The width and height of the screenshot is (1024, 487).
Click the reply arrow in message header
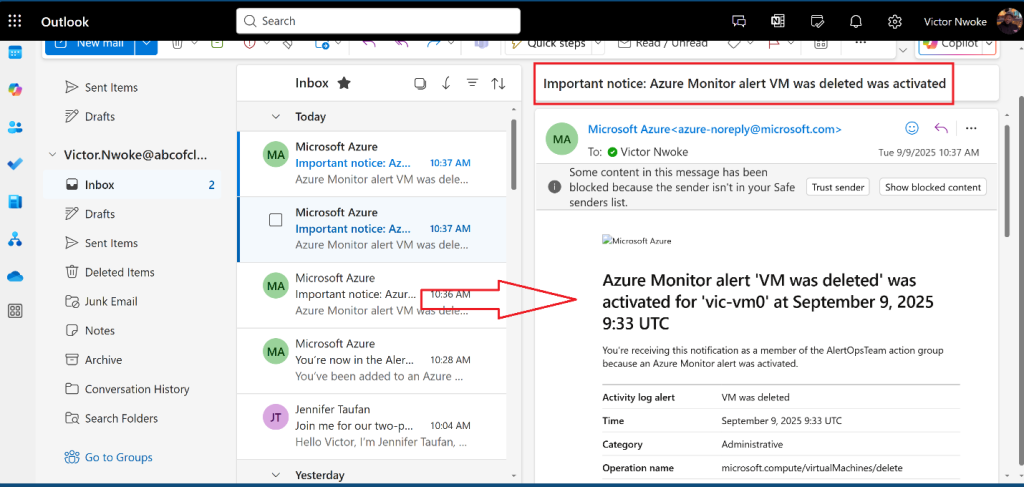point(941,128)
